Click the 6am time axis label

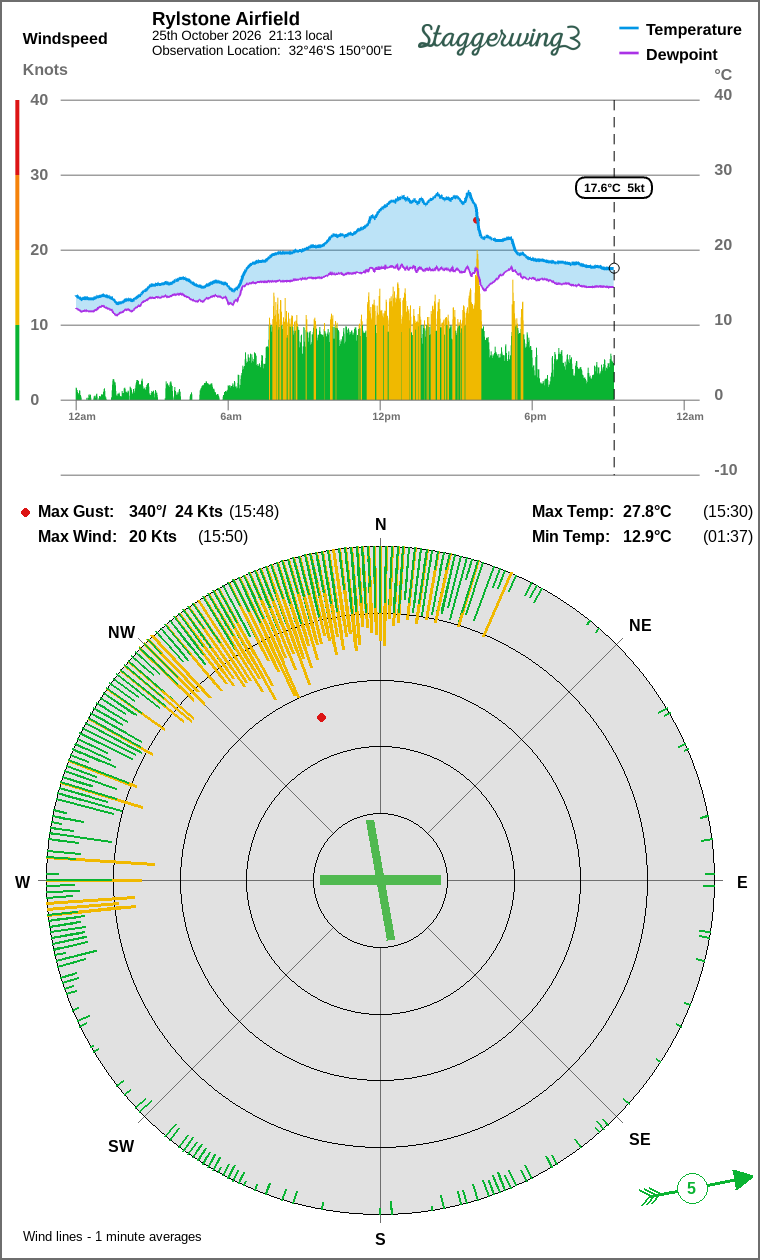(x=231, y=416)
